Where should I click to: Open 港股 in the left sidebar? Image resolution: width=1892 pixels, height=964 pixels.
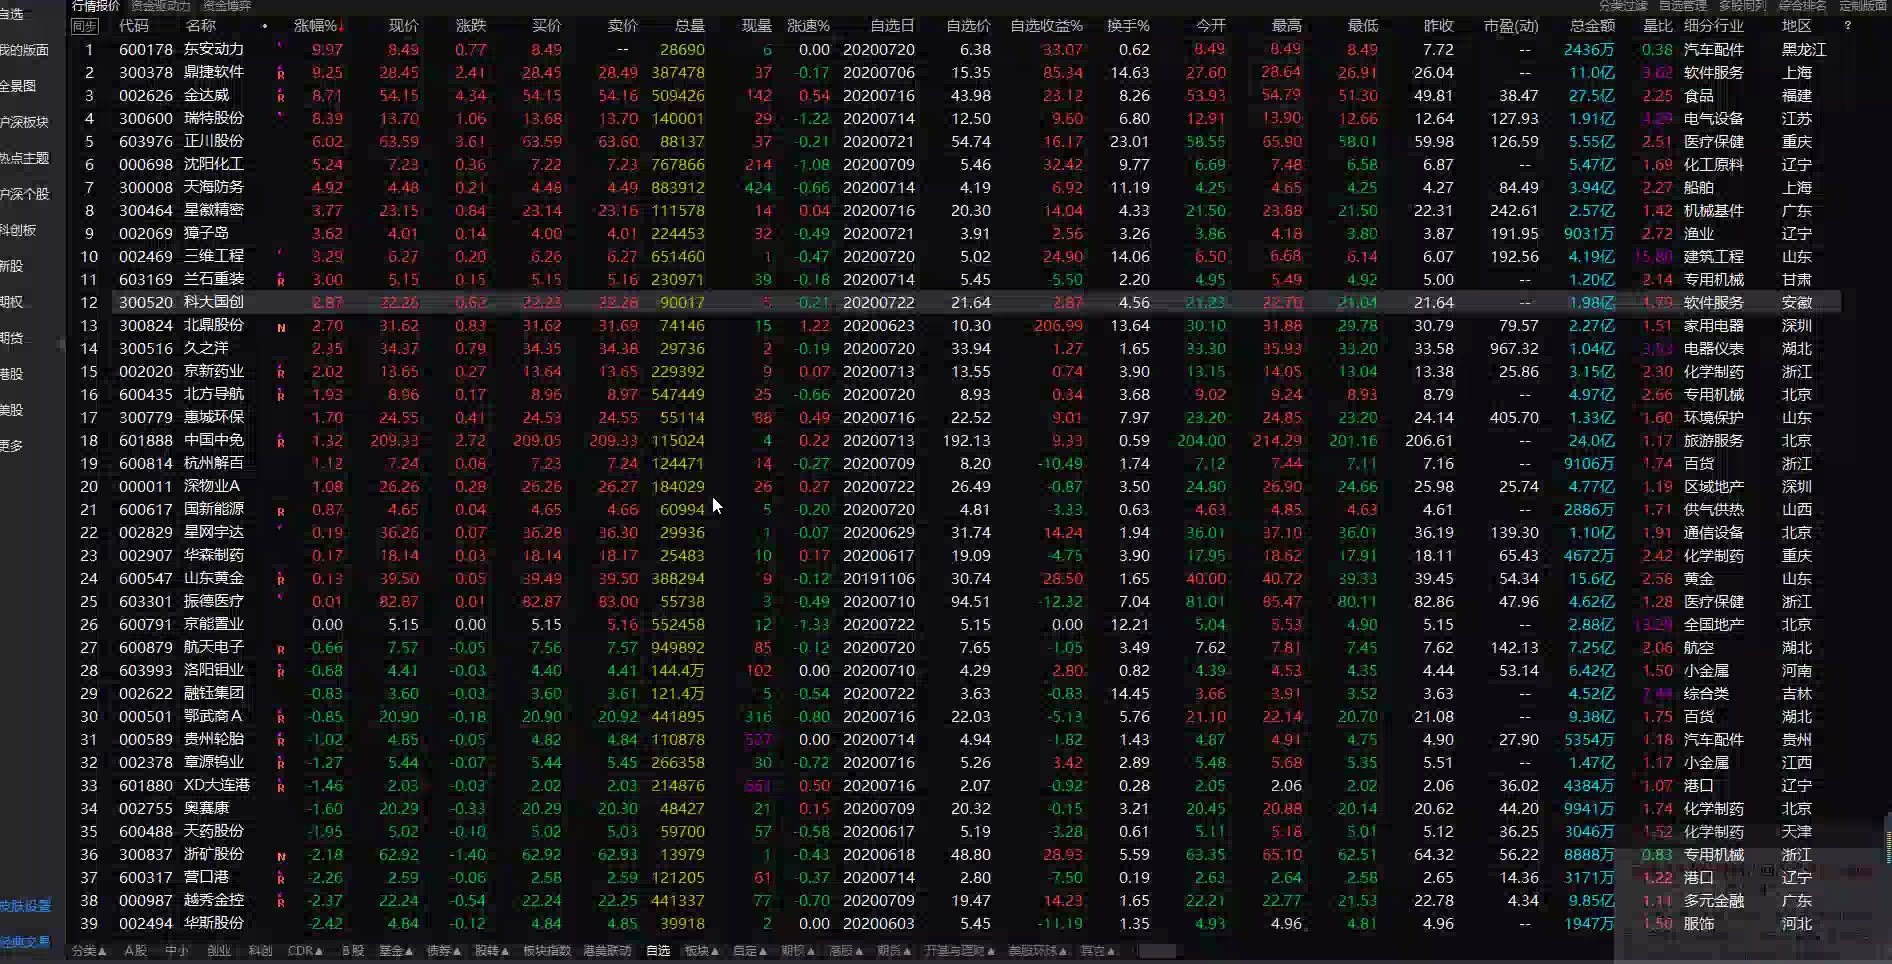12,374
